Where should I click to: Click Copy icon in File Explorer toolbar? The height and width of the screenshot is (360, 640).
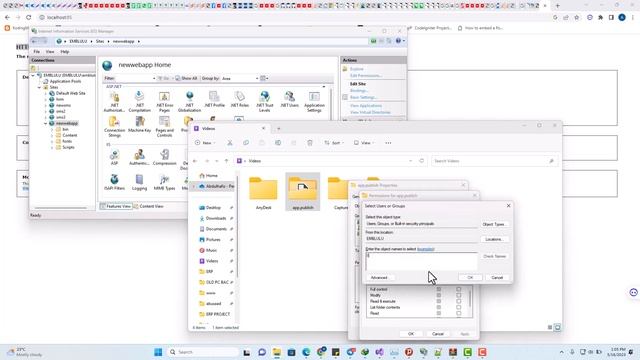(x=246, y=143)
